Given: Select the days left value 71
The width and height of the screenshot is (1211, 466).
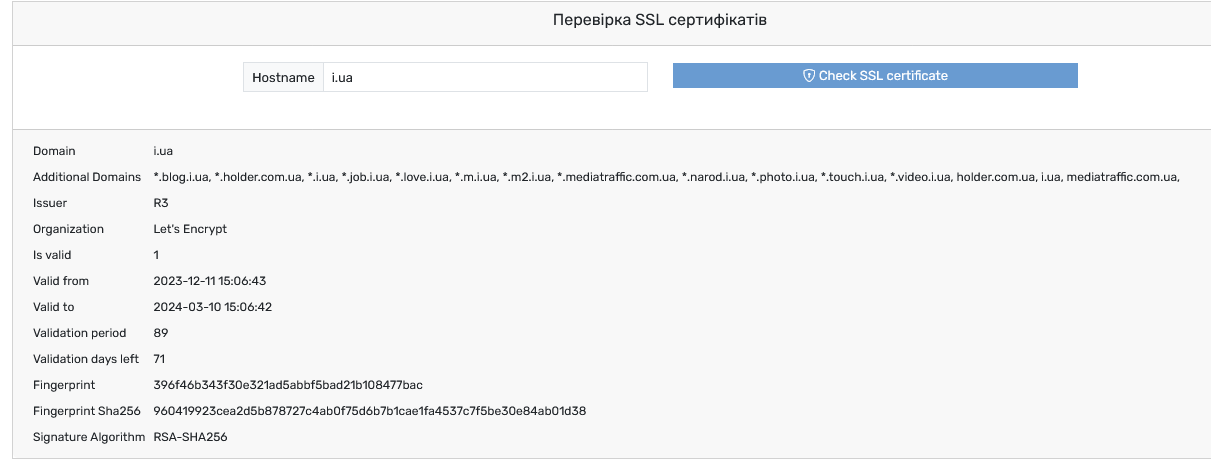Looking at the screenshot, I should click(160, 359).
